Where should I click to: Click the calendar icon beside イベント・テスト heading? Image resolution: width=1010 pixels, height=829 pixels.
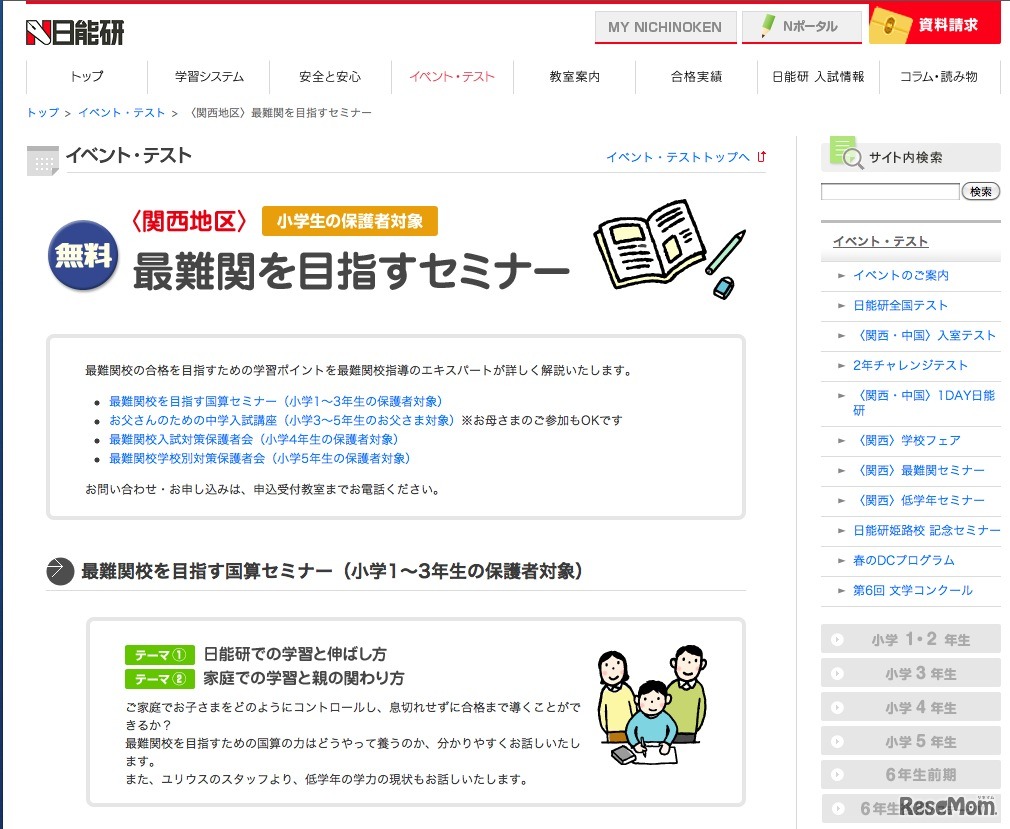40,158
